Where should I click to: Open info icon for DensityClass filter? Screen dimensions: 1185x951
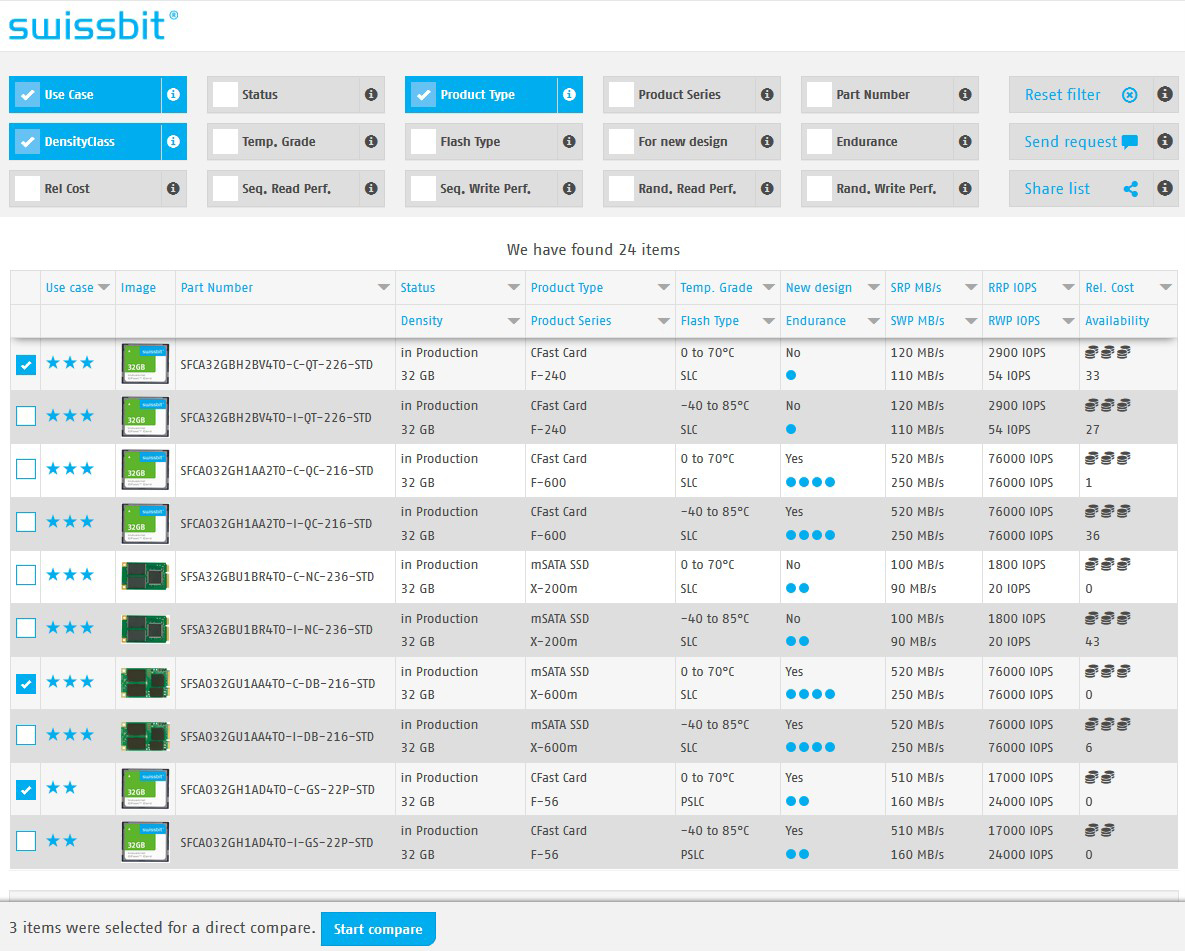pyautogui.click(x=173, y=141)
